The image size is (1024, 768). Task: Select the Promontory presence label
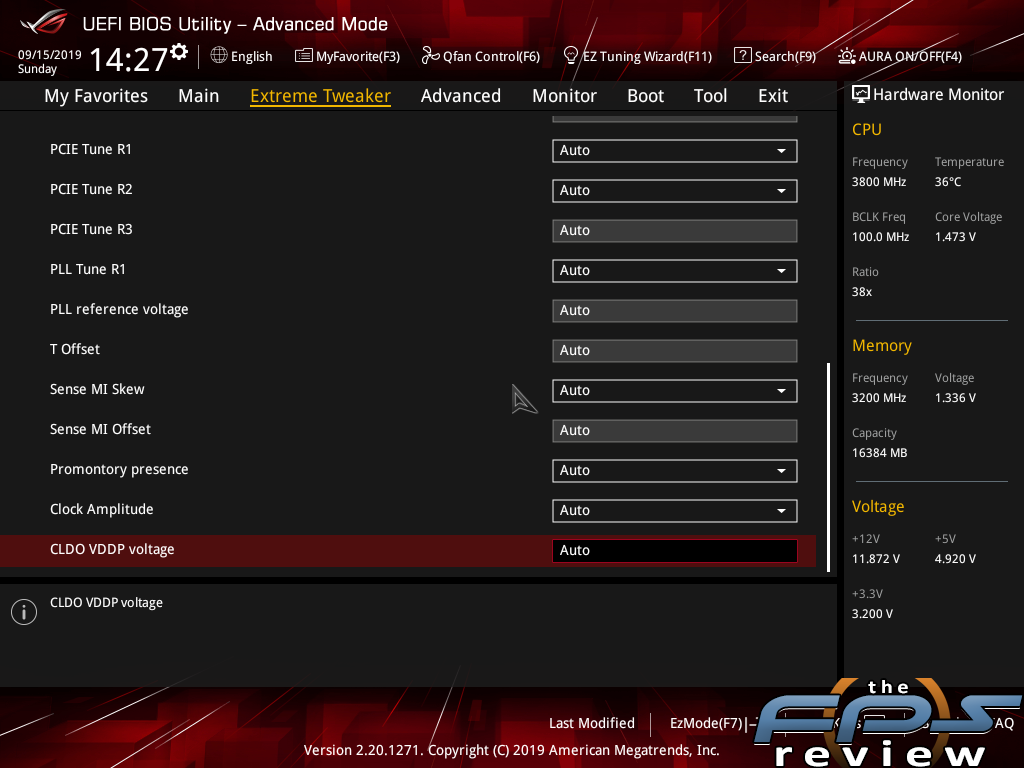pos(119,470)
